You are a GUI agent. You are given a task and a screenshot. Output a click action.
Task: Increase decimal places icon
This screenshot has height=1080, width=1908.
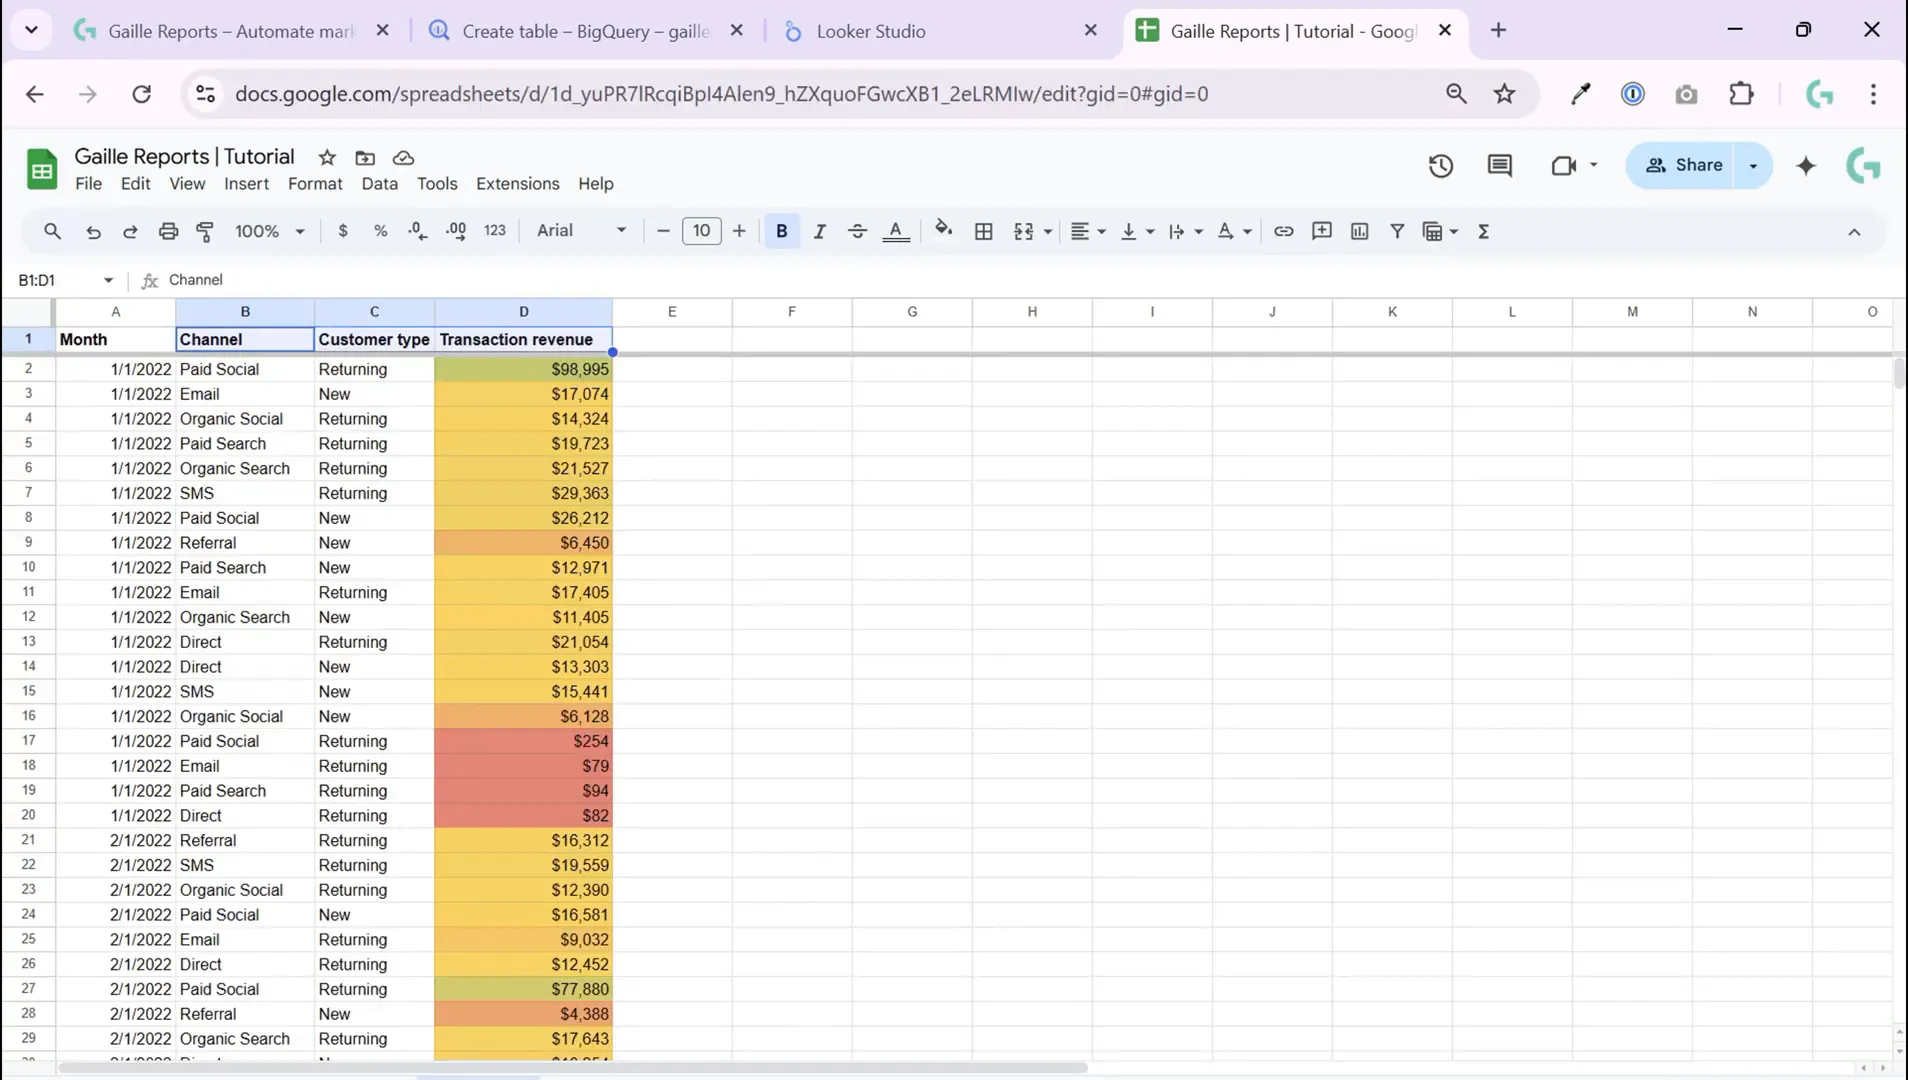coord(456,231)
